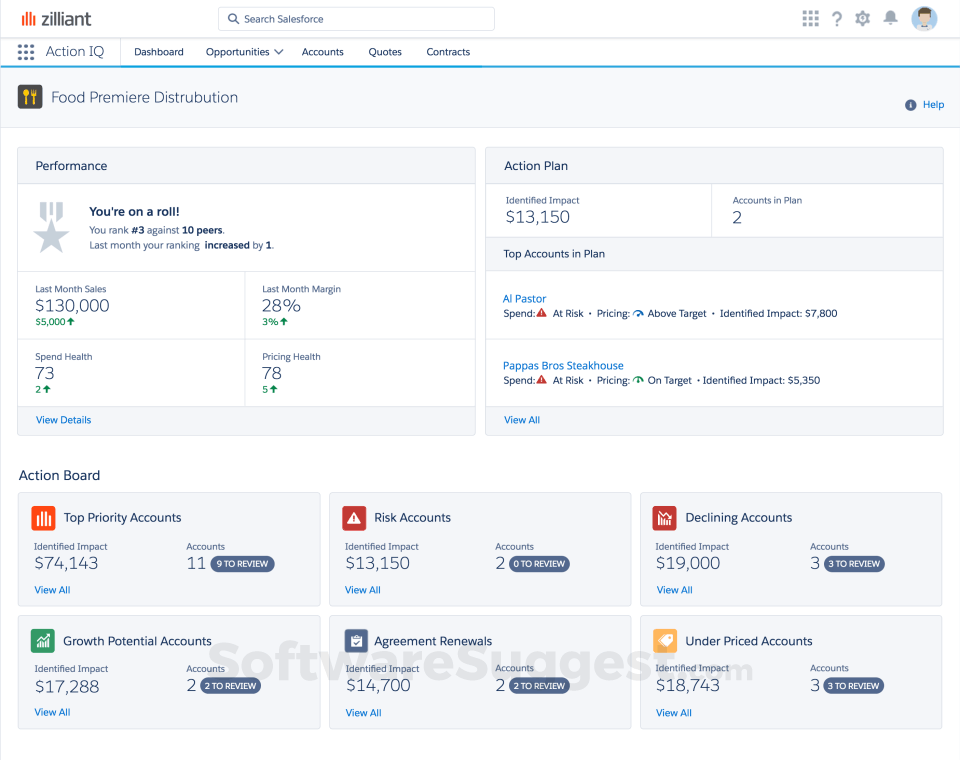Click View Details in the Performance panel

coord(63,420)
